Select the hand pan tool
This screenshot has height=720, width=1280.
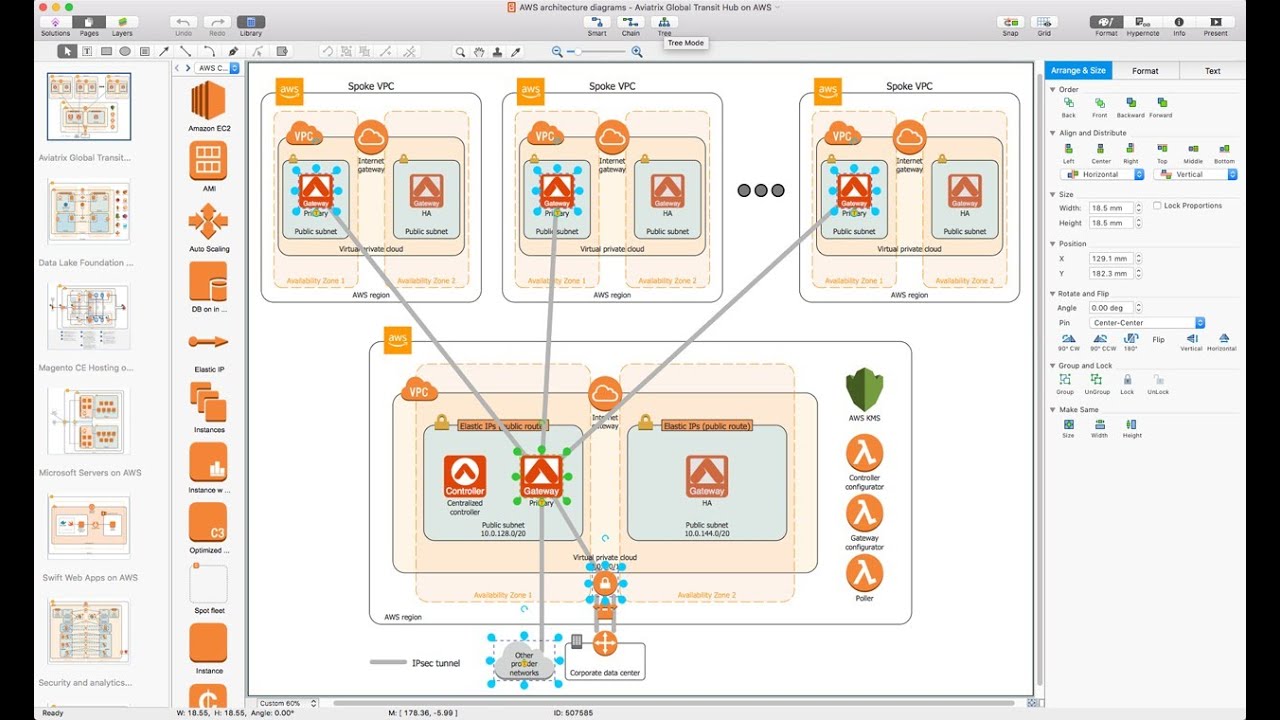tap(479, 52)
